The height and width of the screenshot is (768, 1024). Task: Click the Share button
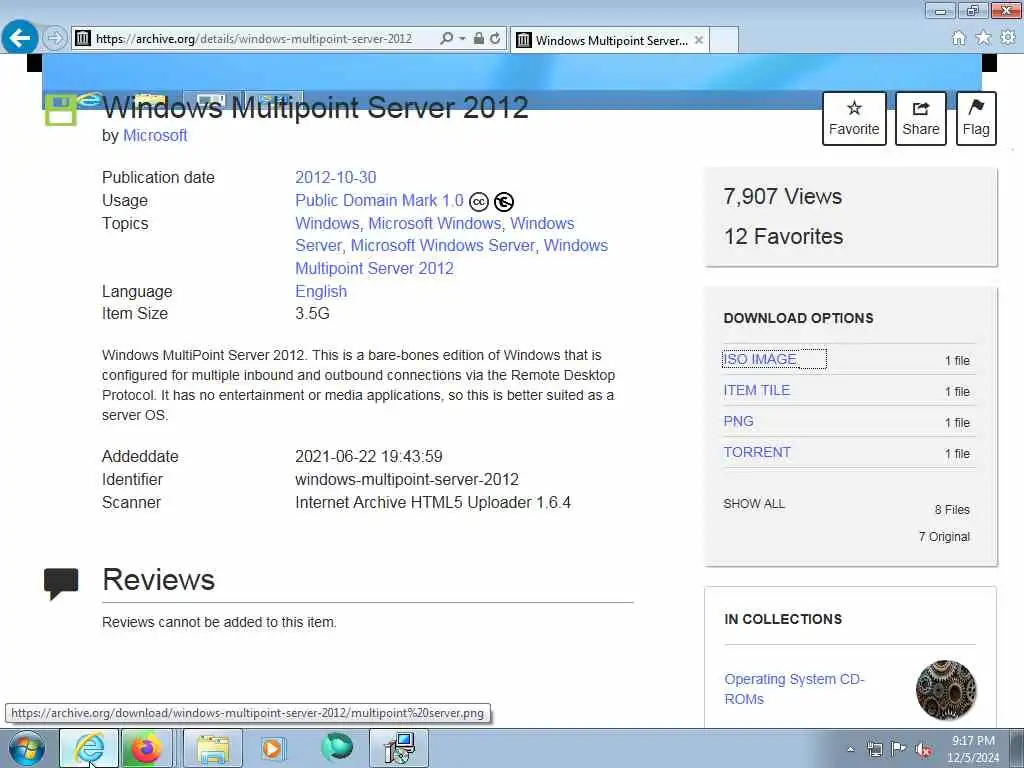[921, 118]
